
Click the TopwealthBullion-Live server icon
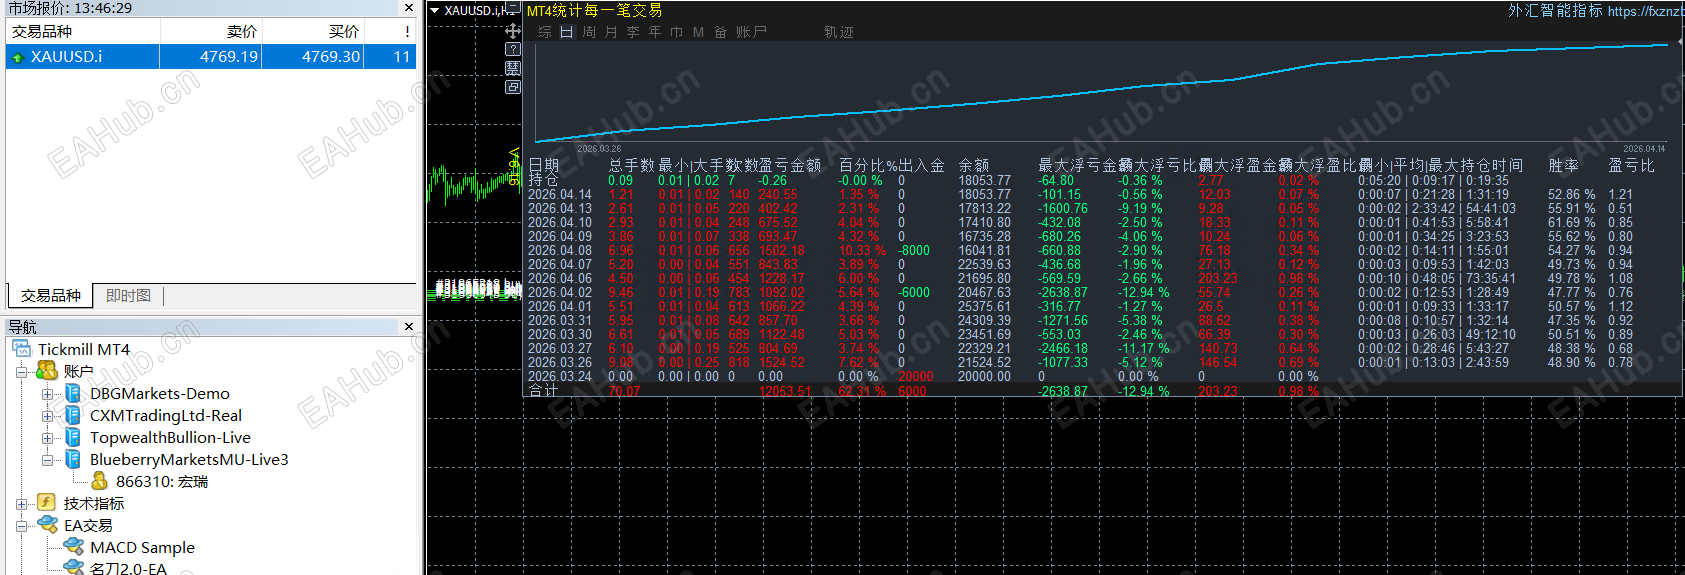(x=73, y=437)
